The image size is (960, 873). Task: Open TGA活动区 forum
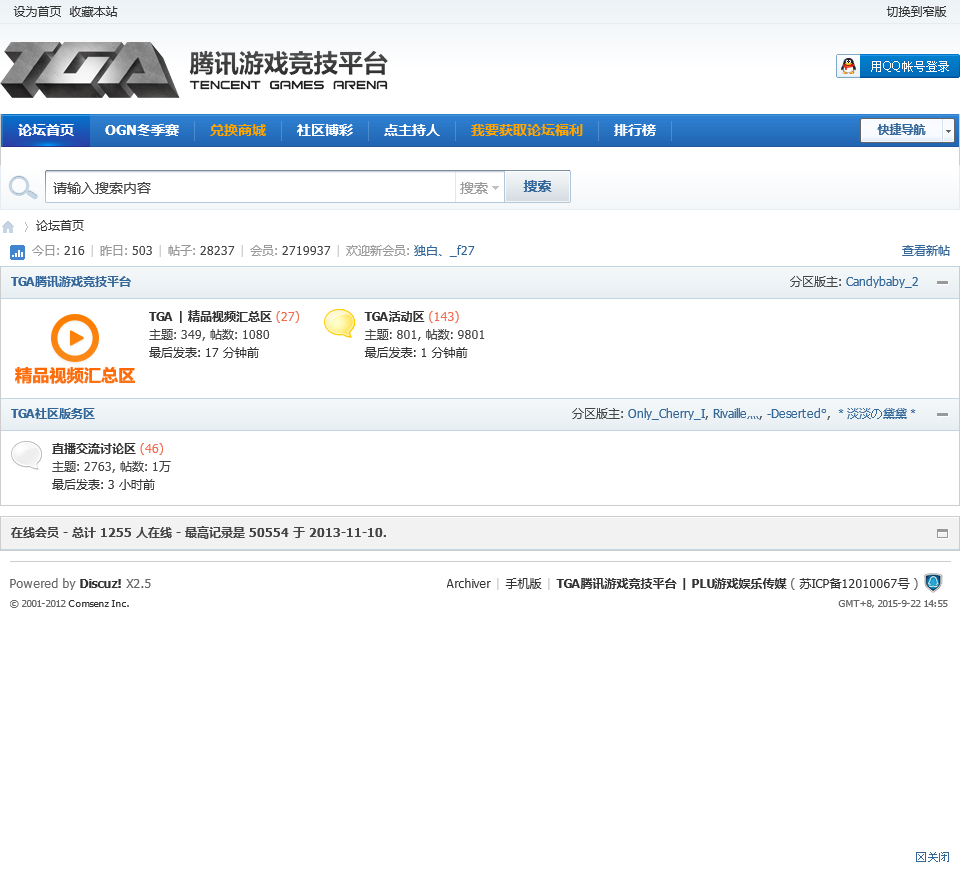394,317
